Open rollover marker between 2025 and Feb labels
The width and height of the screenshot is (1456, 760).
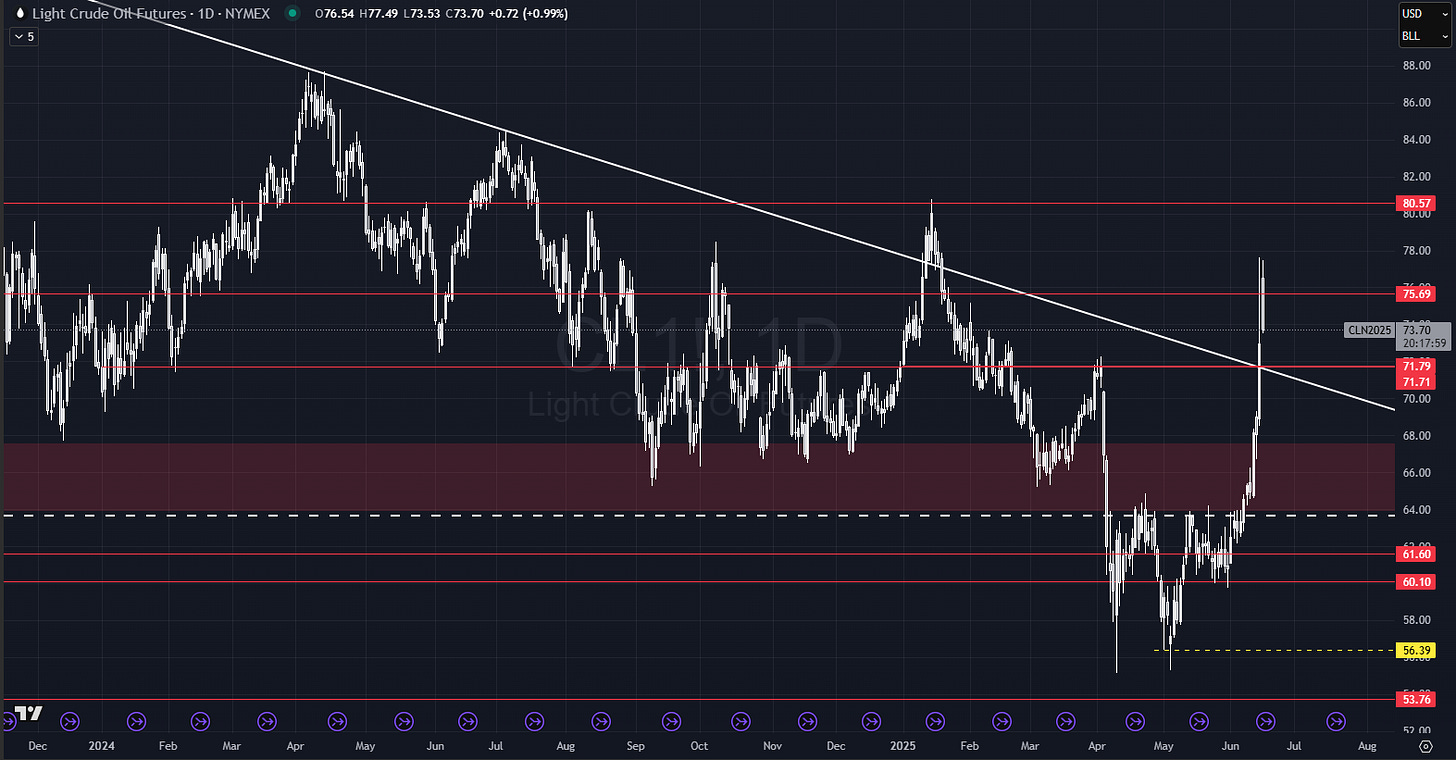(x=935, y=719)
